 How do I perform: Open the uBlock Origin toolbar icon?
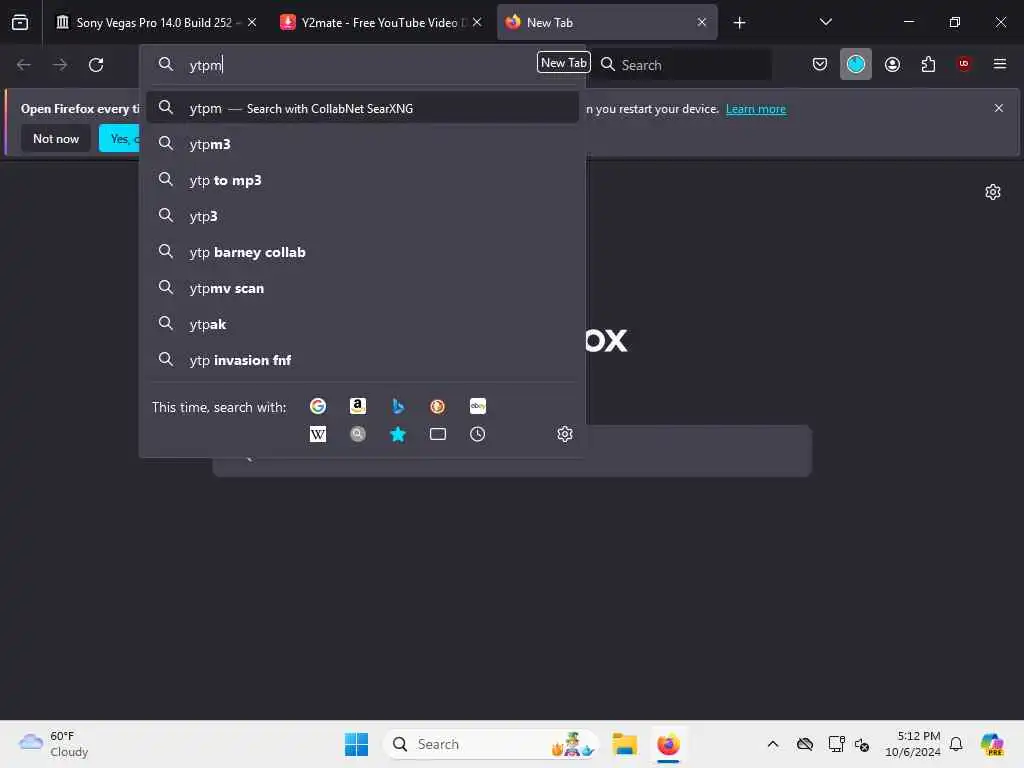point(964,64)
